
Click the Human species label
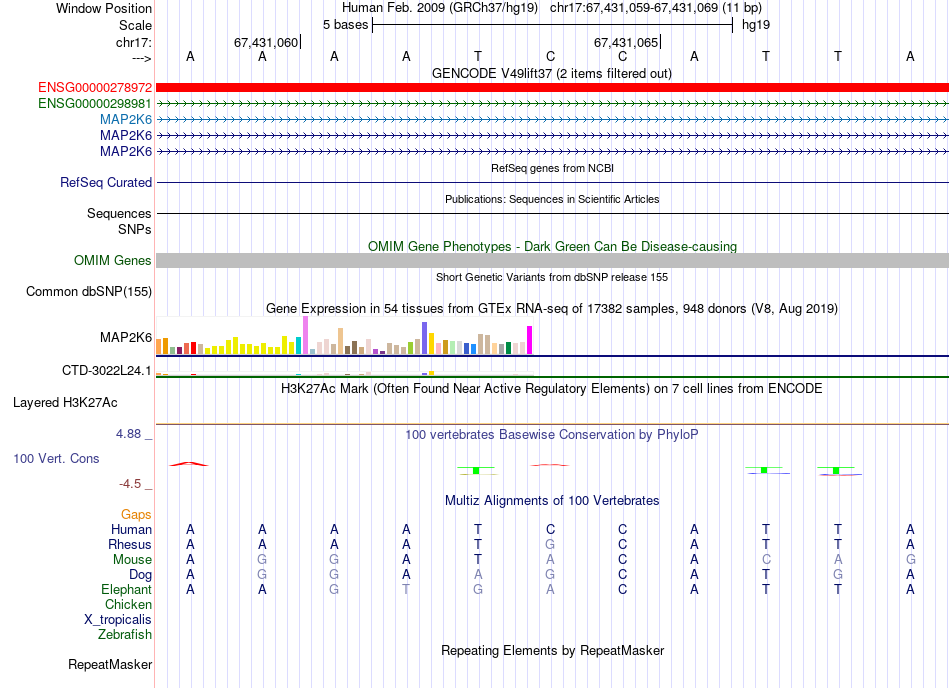tap(131, 530)
